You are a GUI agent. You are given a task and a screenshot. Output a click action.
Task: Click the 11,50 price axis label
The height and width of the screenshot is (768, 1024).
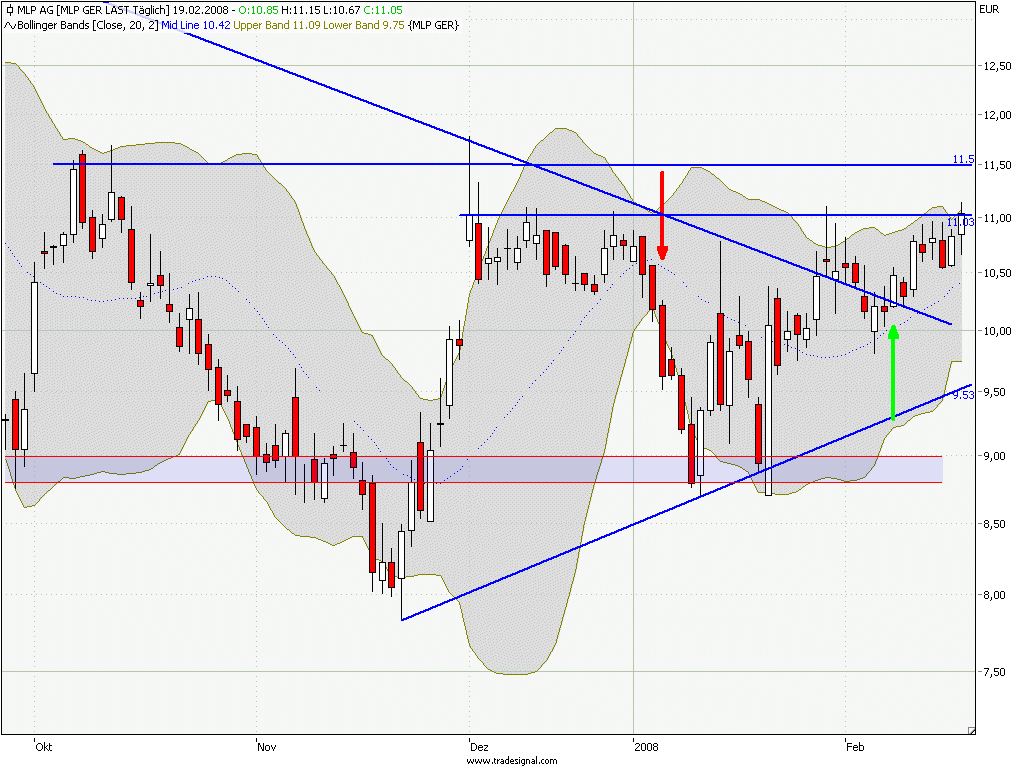coord(998,165)
